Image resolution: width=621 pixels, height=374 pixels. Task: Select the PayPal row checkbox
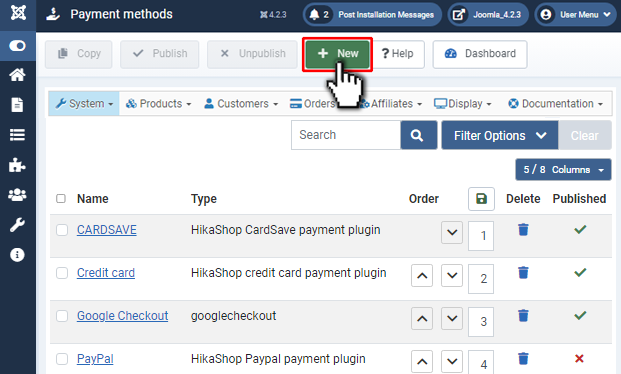tap(62, 359)
